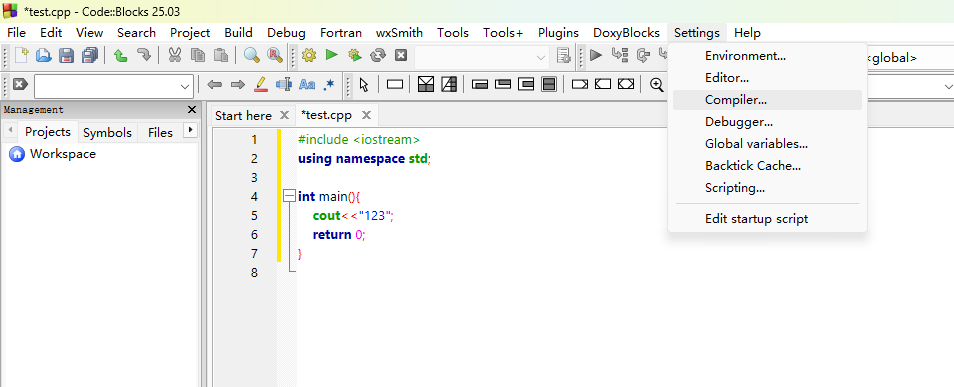Click the New file icon

point(22,55)
